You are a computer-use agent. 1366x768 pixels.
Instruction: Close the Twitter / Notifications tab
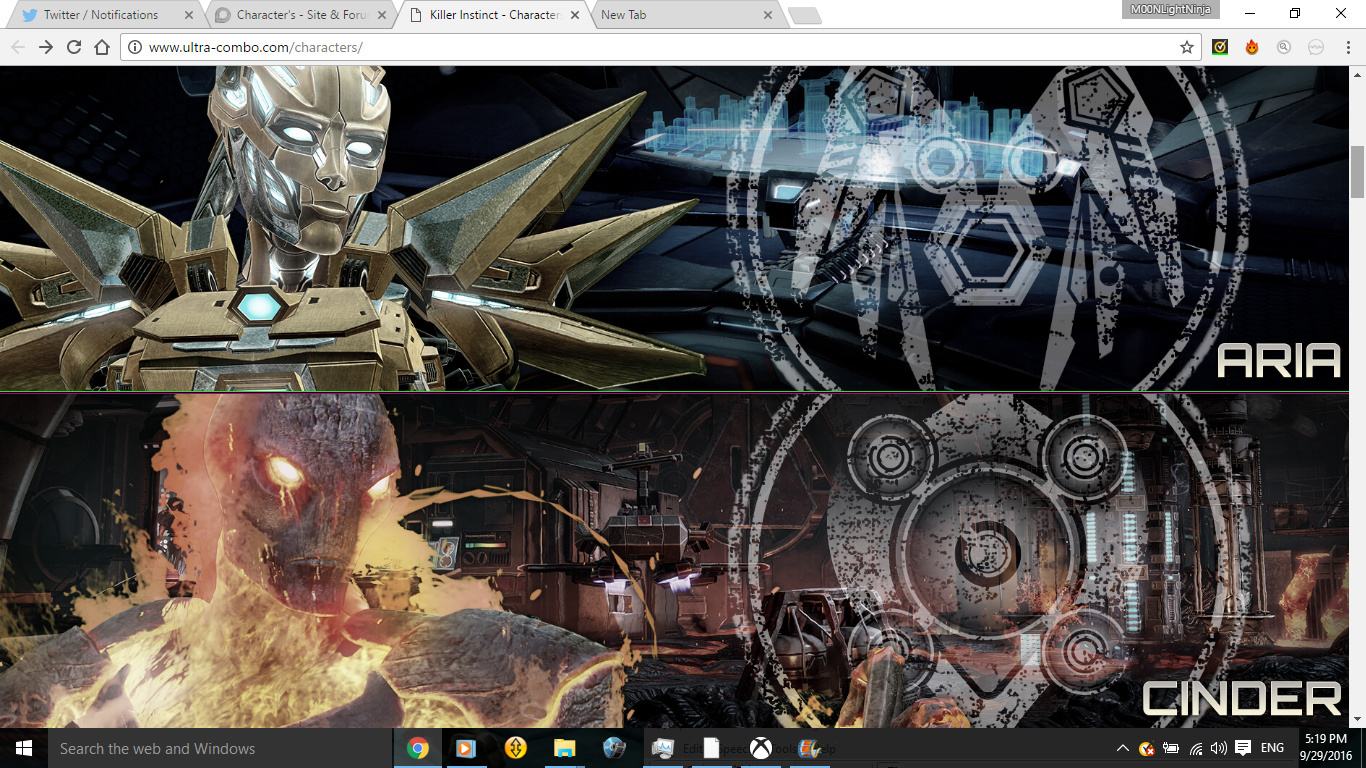coord(189,15)
